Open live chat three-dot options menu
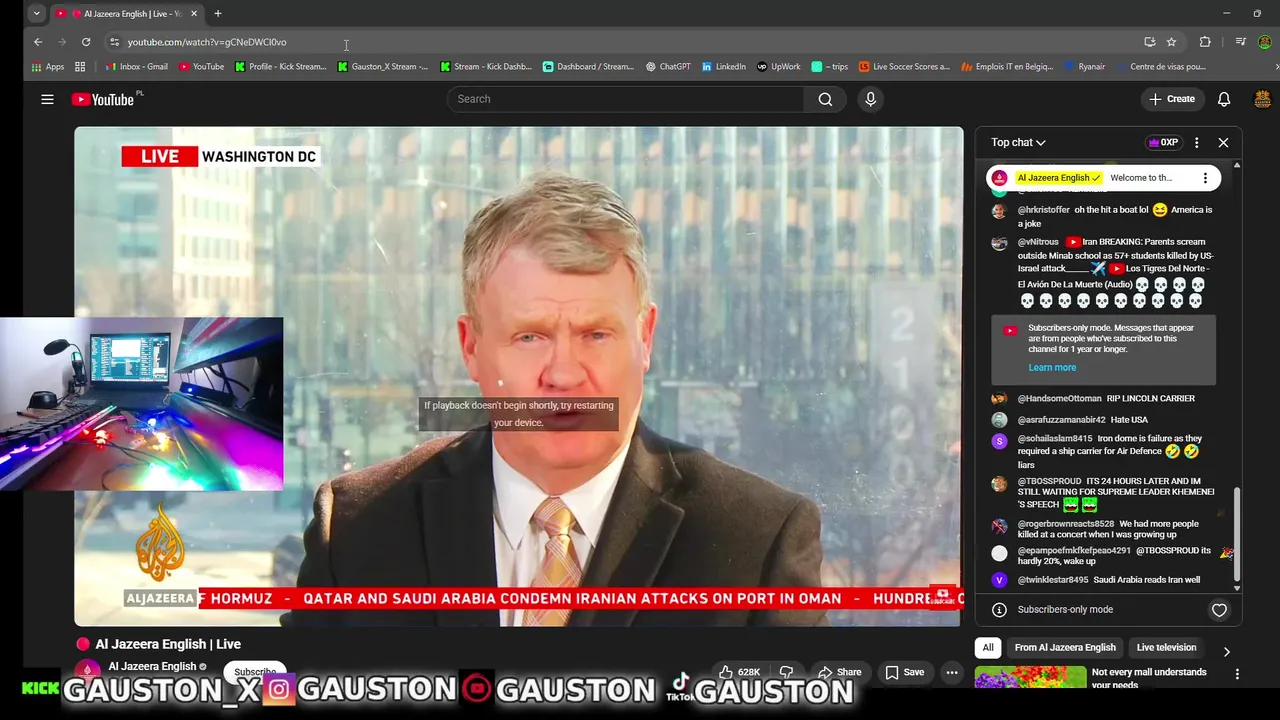The image size is (1280, 720). click(1196, 142)
